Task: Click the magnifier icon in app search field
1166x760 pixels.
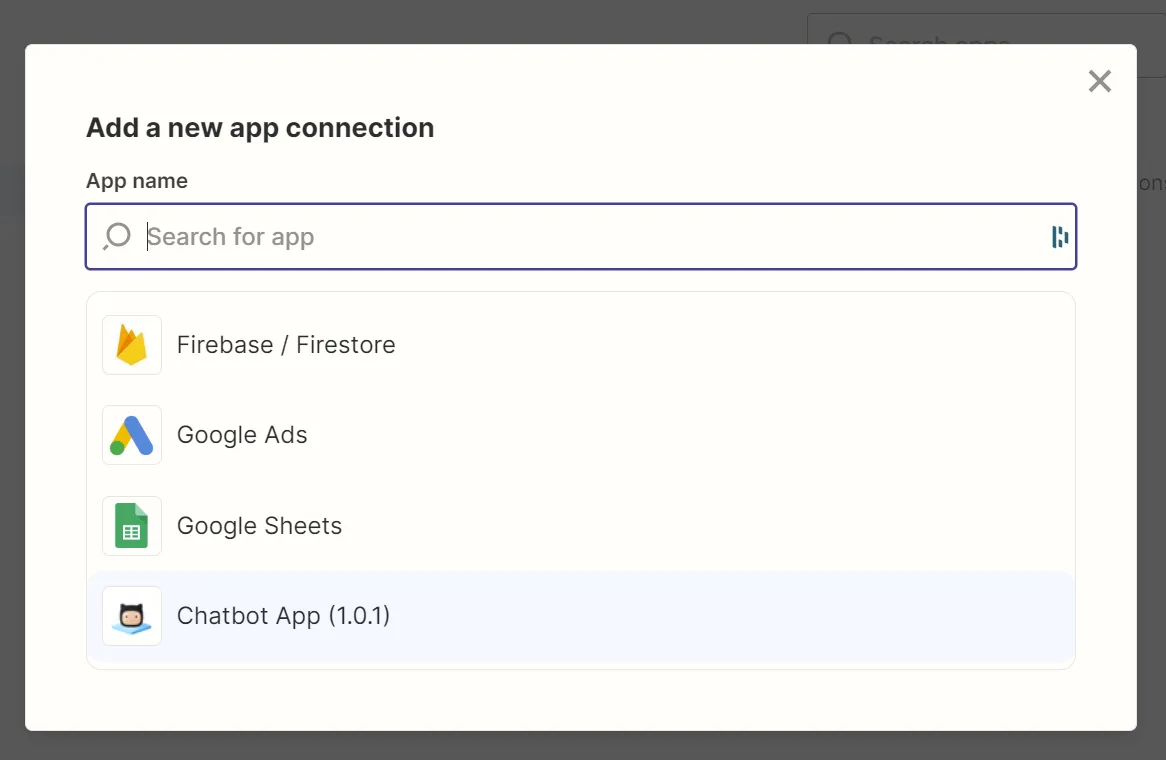Action: (x=117, y=236)
